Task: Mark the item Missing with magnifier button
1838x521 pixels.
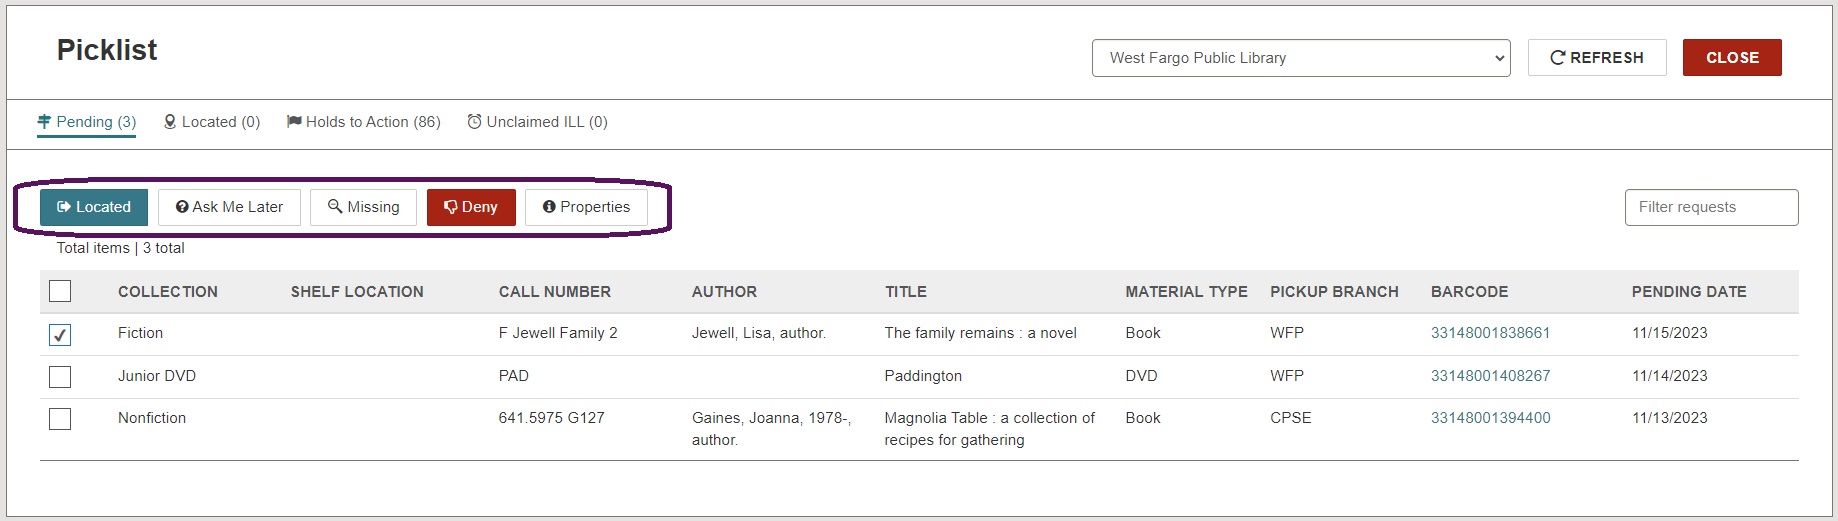Action: pyautogui.click(x=363, y=207)
